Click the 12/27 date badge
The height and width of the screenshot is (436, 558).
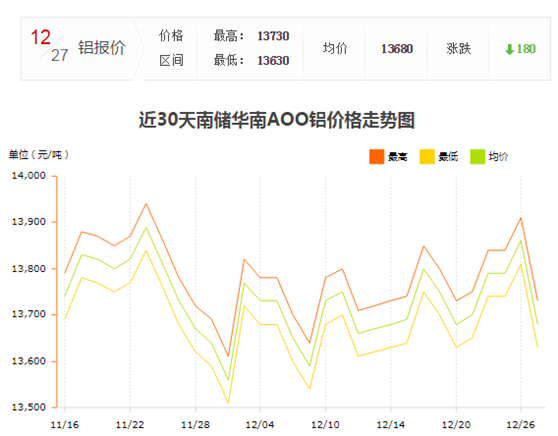pos(49,46)
